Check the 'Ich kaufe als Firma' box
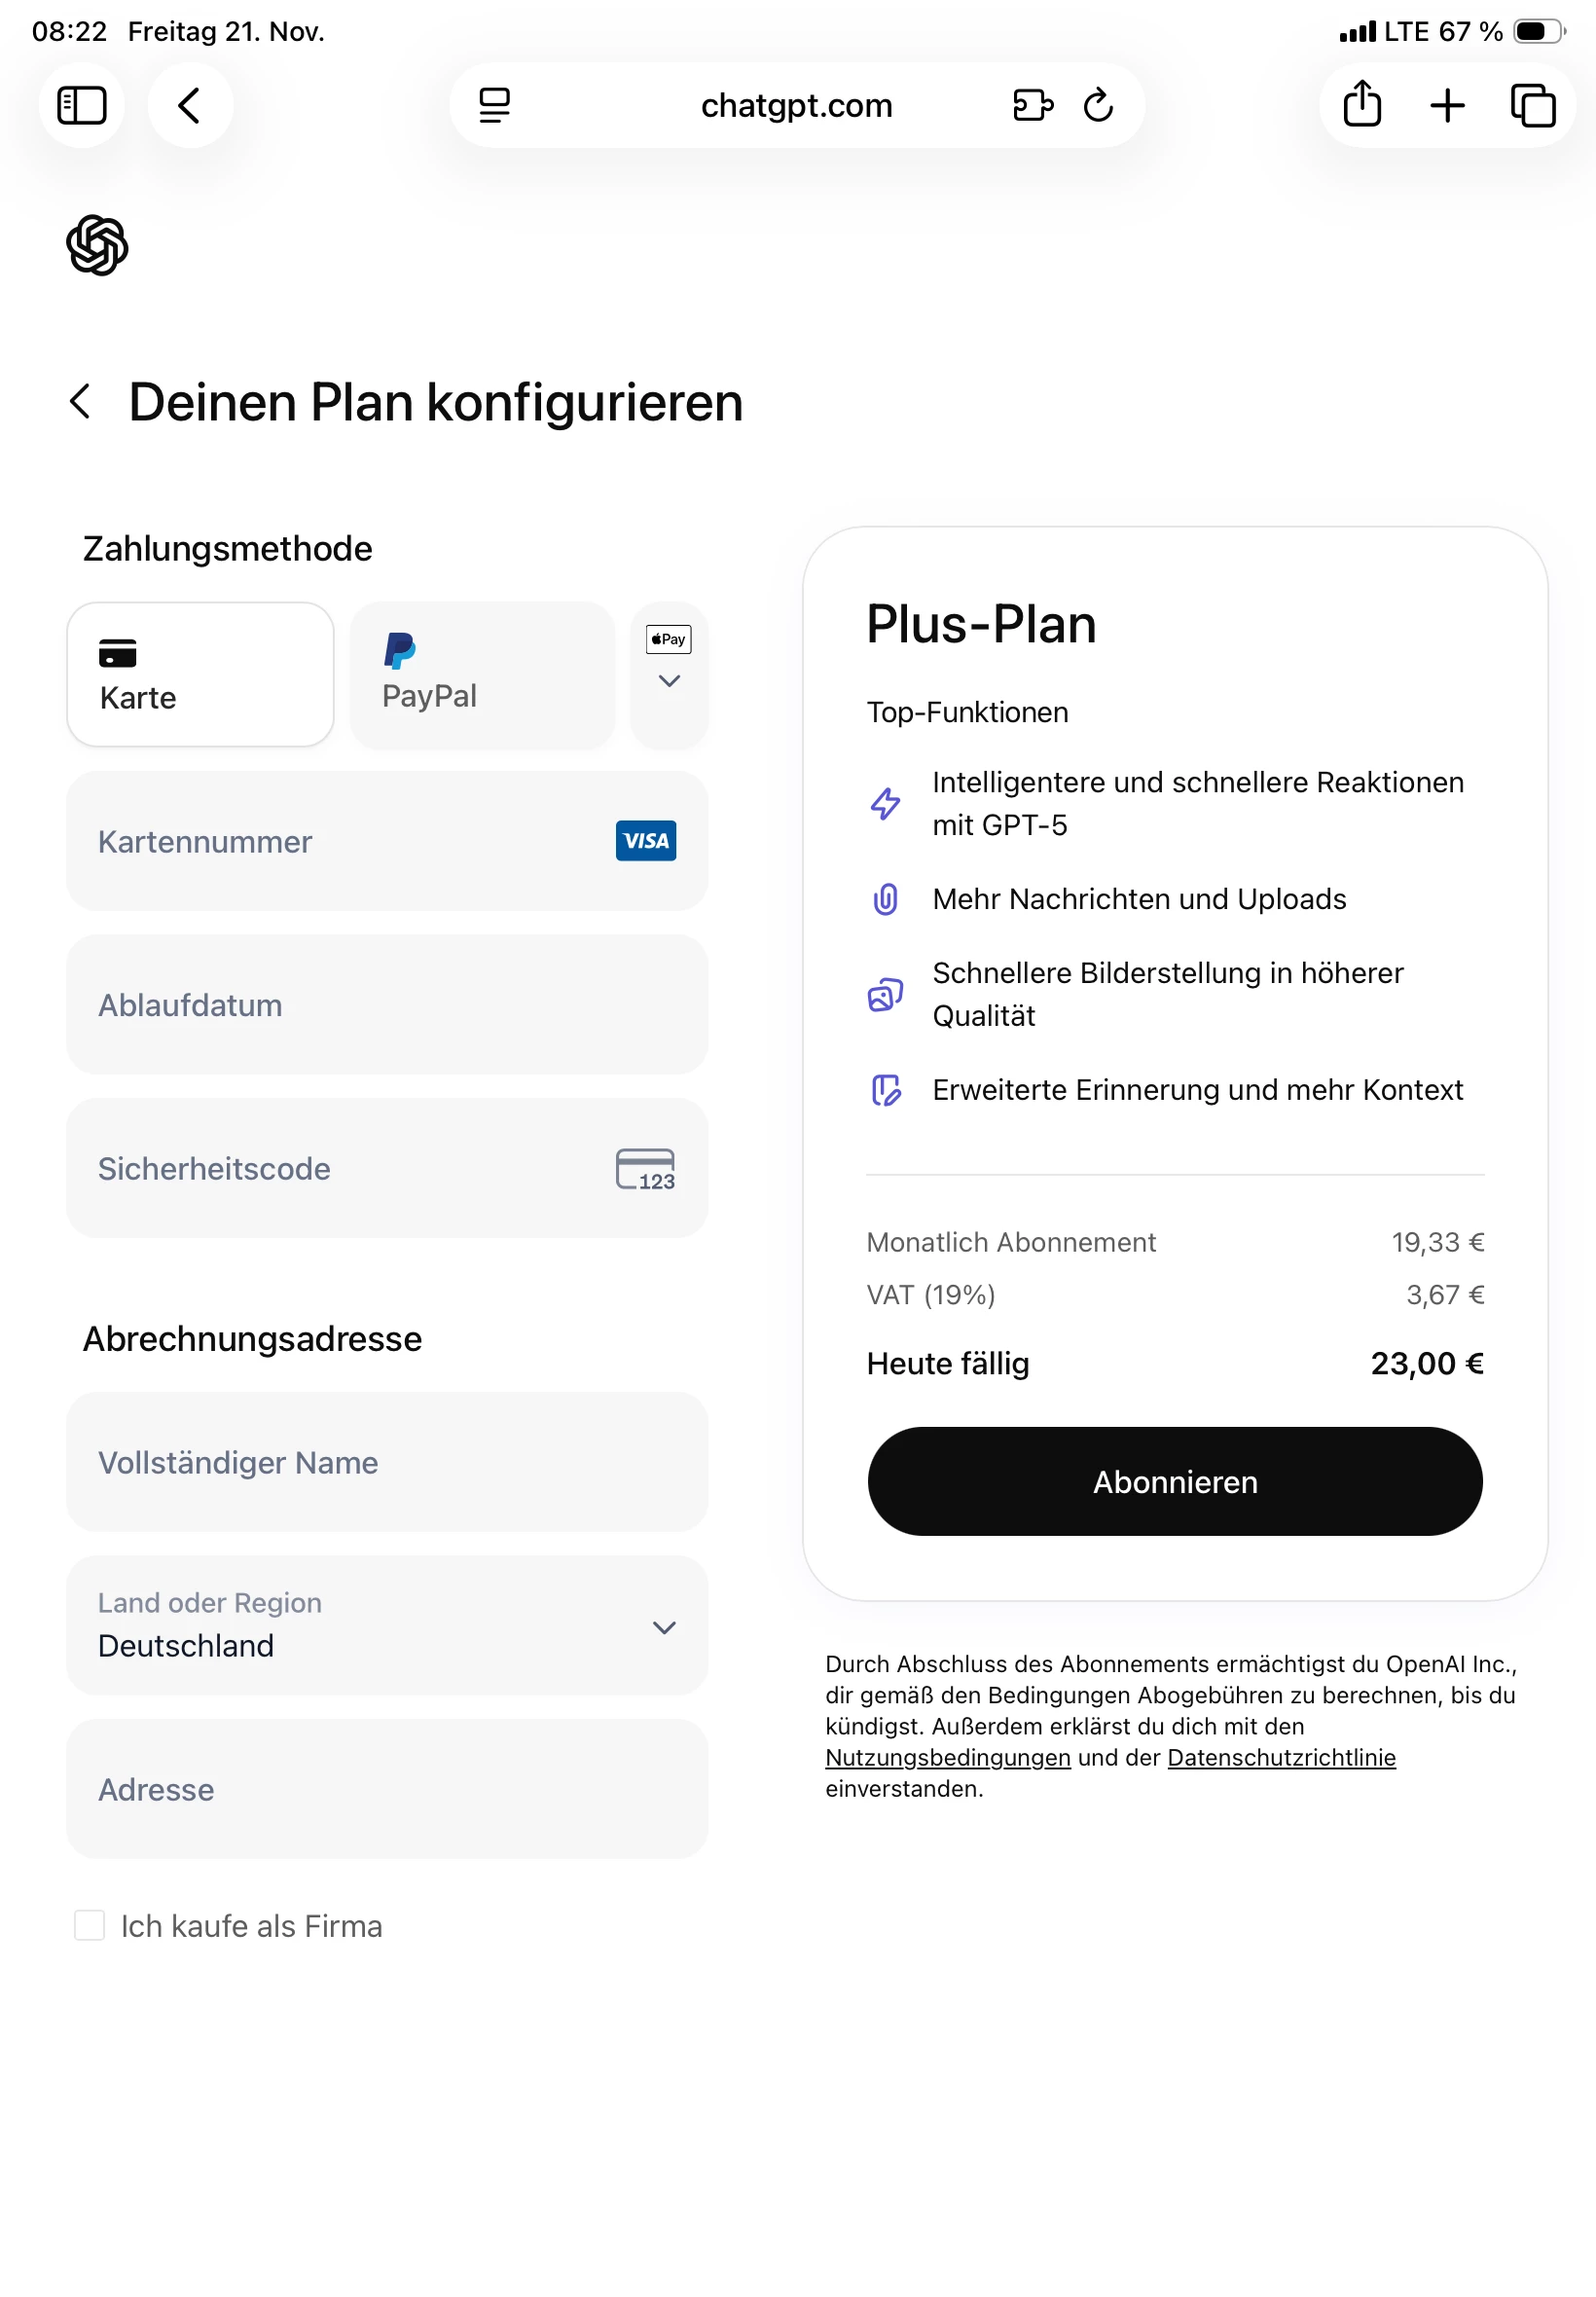 pyautogui.click(x=90, y=1925)
